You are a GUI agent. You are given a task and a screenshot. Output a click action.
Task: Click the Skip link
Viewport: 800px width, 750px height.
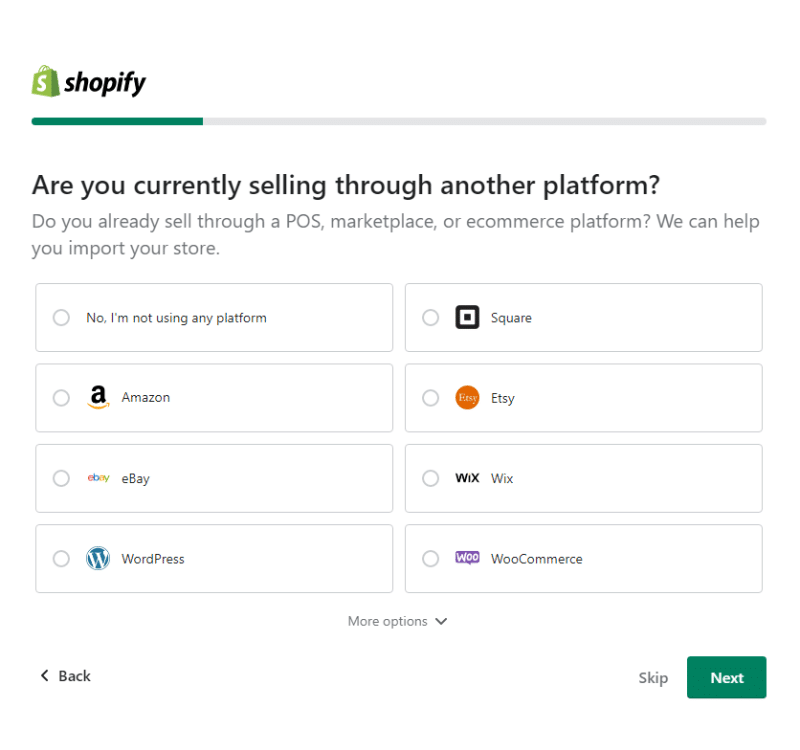[653, 677]
